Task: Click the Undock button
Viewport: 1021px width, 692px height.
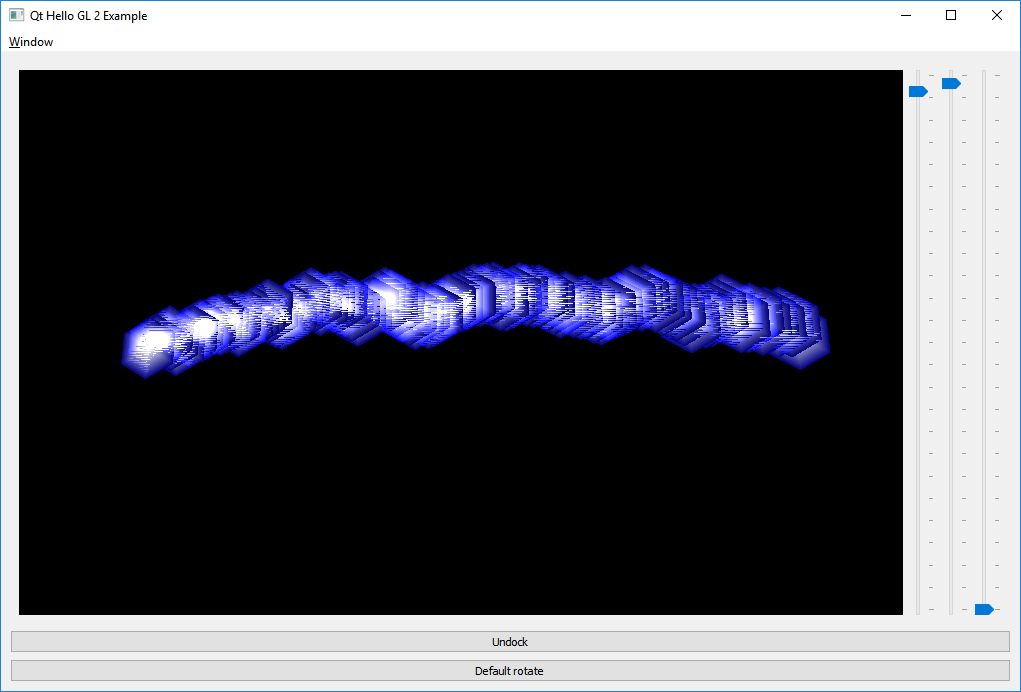Action: 510,642
